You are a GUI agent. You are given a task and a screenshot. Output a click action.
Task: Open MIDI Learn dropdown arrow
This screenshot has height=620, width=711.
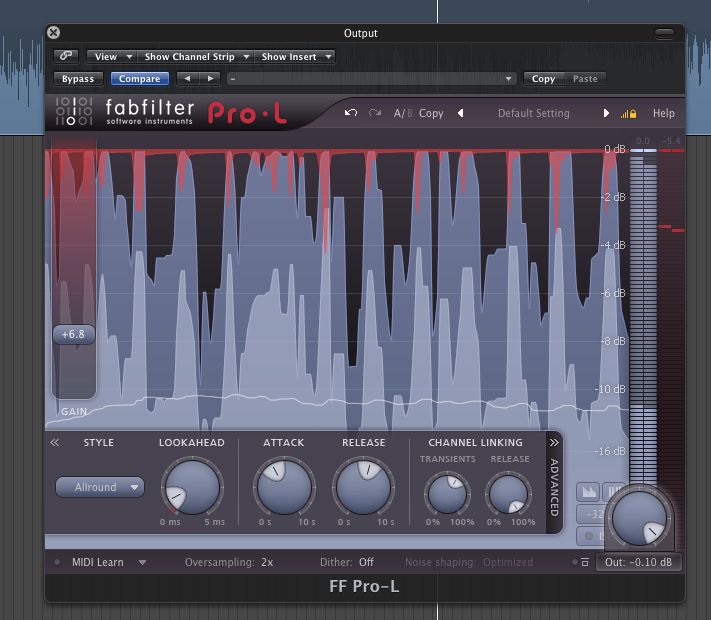coord(142,562)
